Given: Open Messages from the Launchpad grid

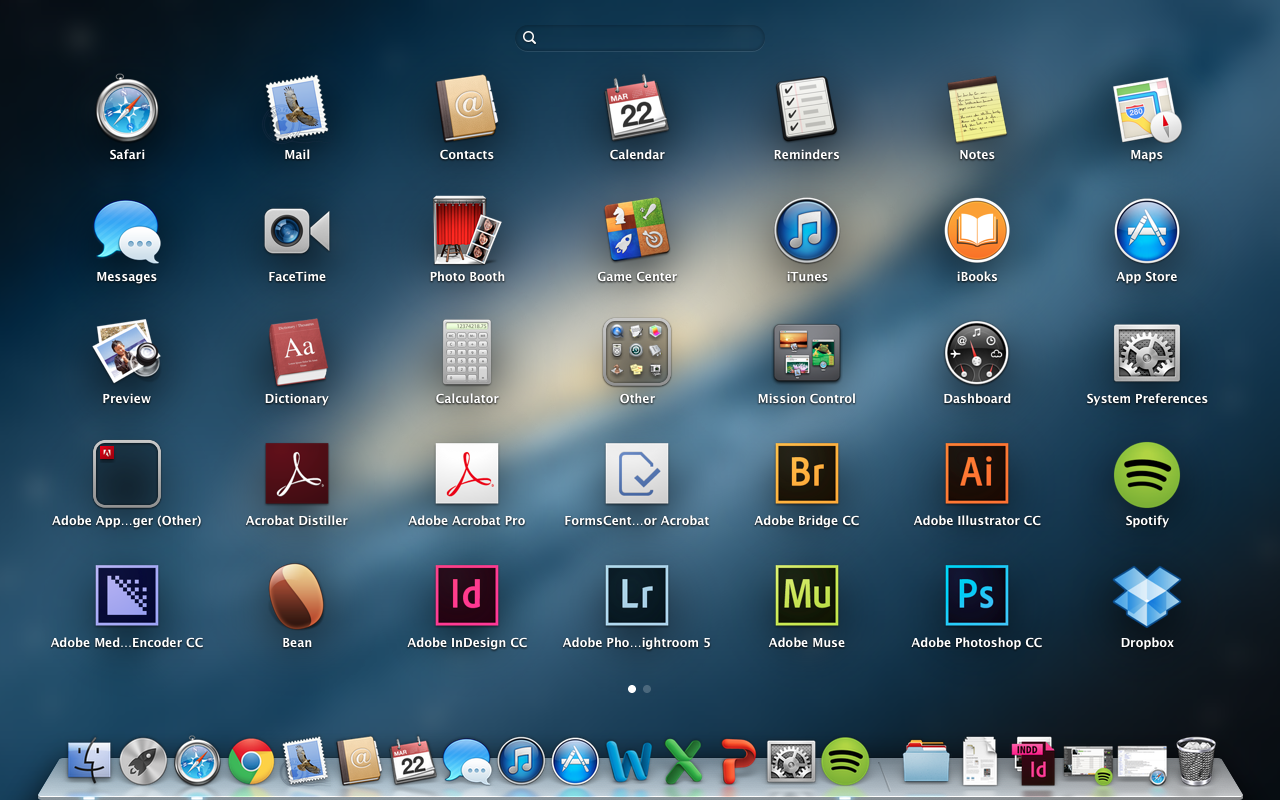Looking at the screenshot, I should pyautogui.click(x=127, y=231).
